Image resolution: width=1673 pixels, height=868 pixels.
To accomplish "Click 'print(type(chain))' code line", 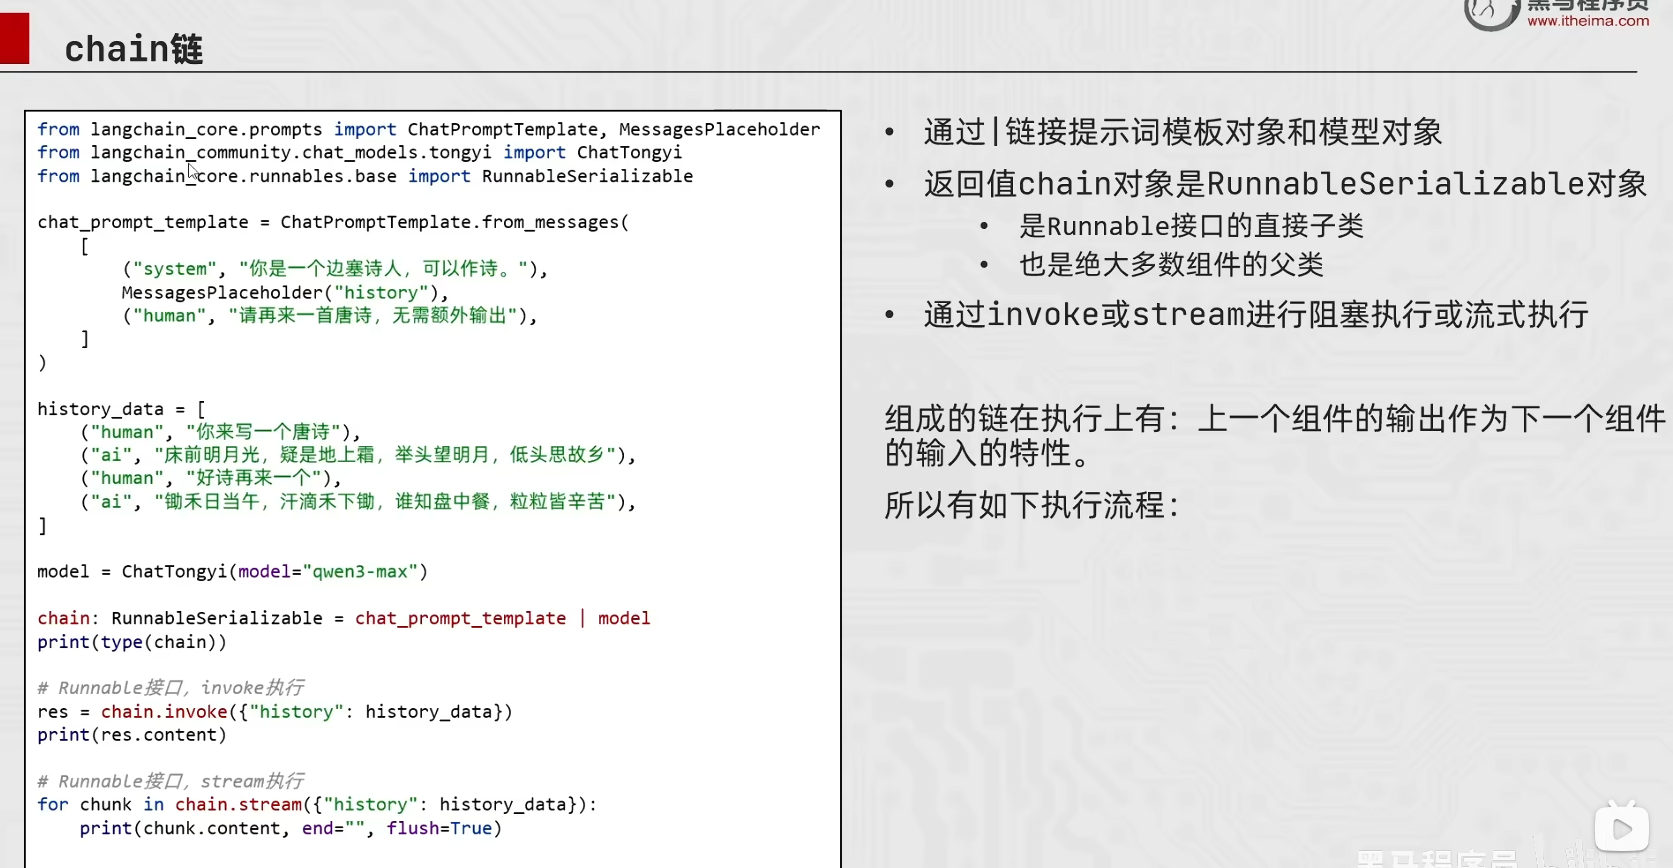I will [x=132, y=642].
